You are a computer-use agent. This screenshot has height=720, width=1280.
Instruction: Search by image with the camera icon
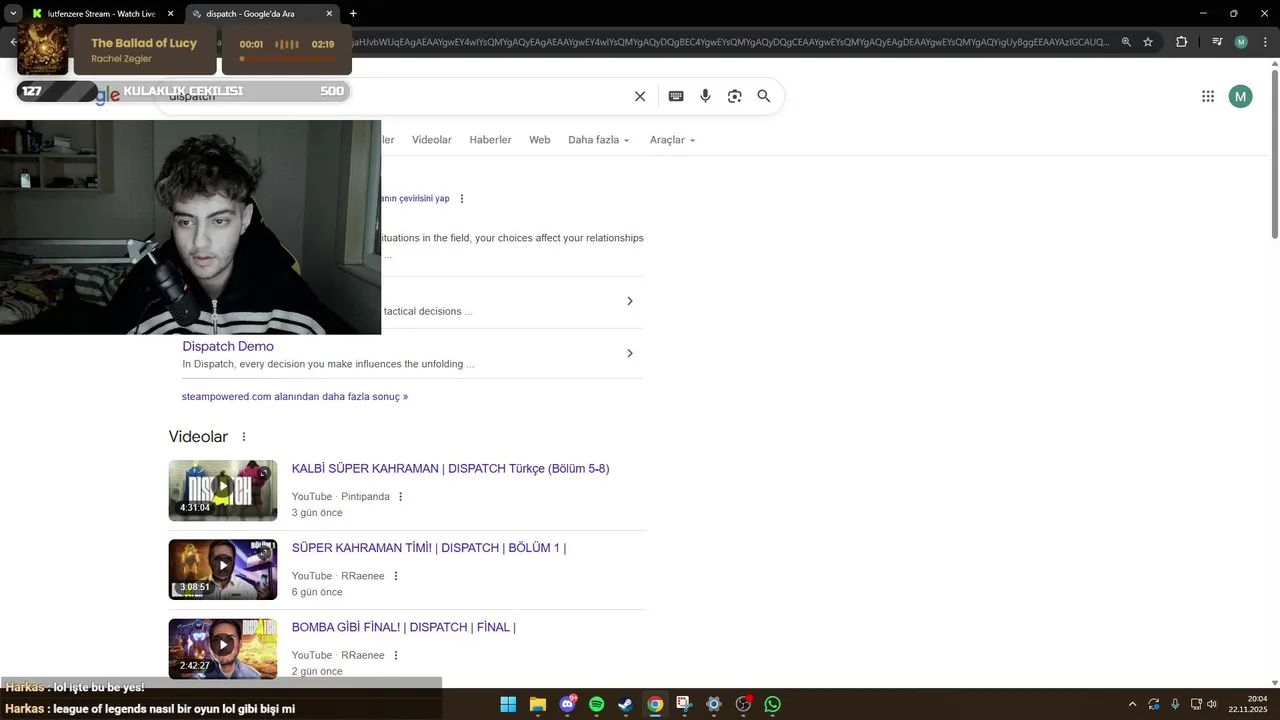(x=735, y=96)
